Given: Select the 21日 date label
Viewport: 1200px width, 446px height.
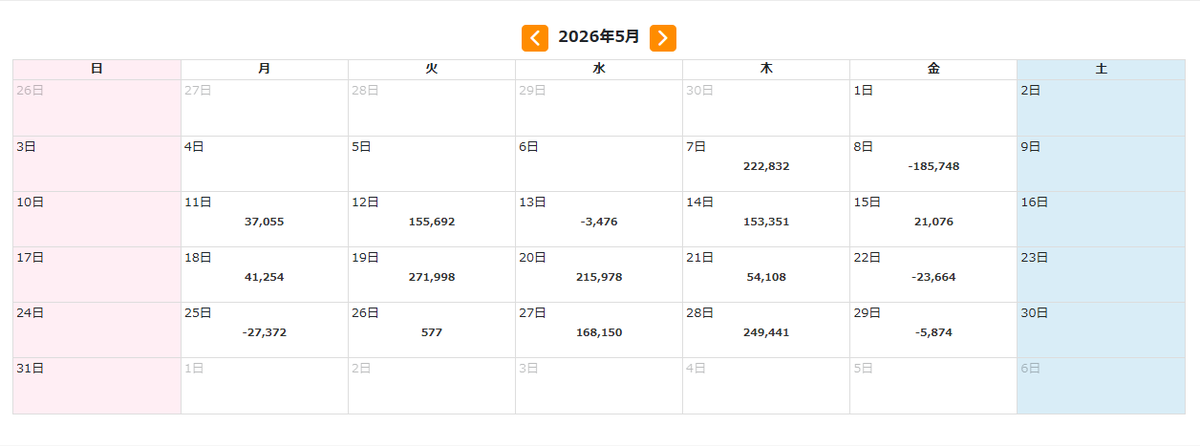Looking at the screenshot, I should tap(700, 257).
